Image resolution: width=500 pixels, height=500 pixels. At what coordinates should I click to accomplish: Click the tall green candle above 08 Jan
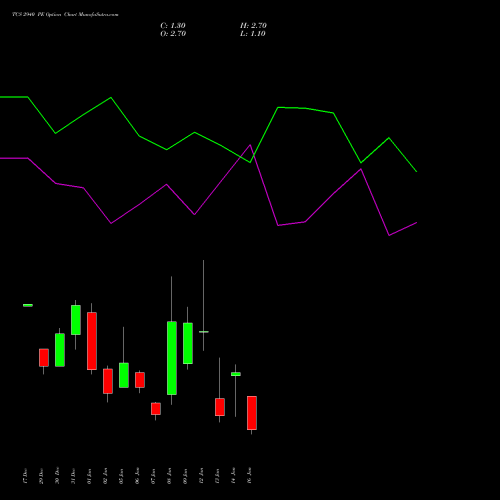click(x=172, y=358)
